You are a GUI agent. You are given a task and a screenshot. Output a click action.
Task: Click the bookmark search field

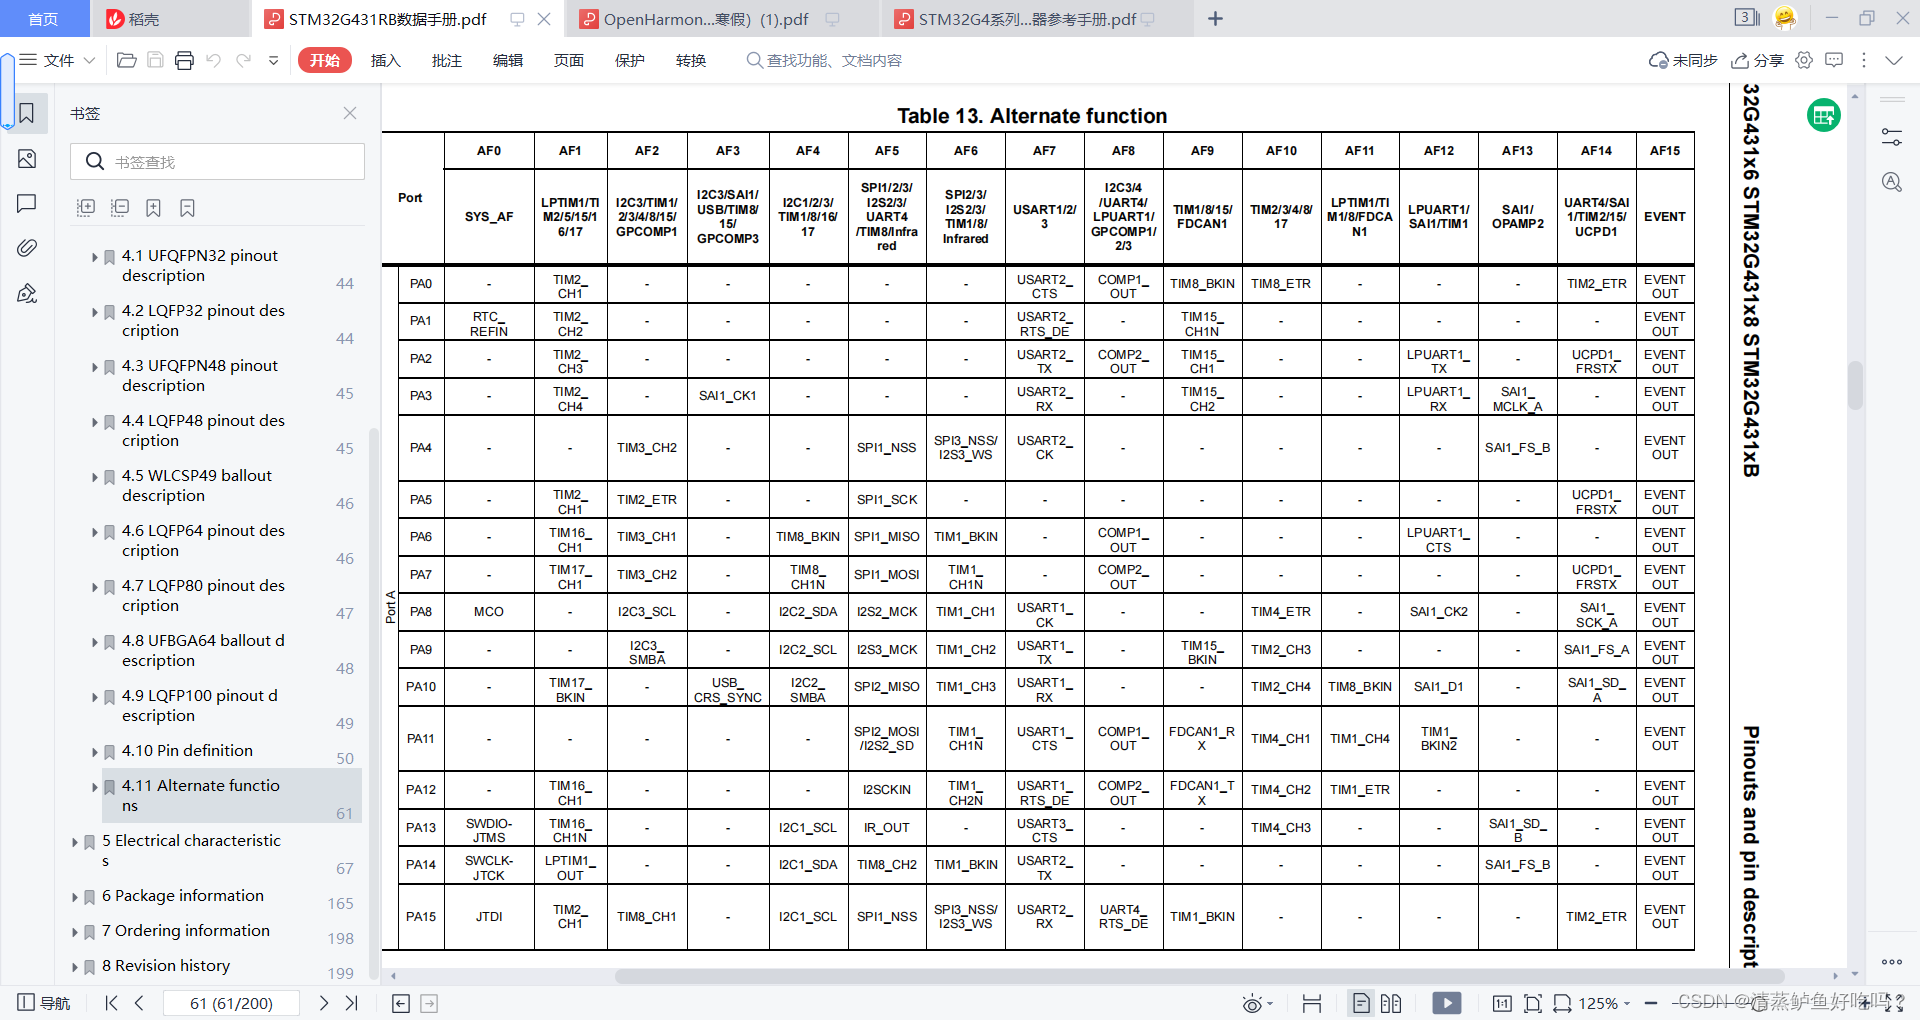coord(217,161)
